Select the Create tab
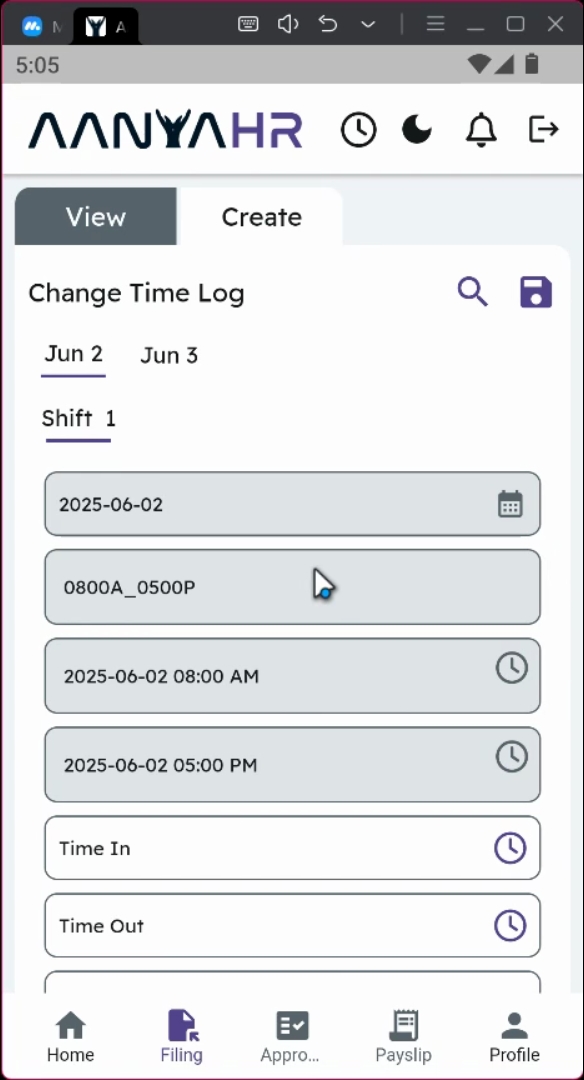 coord(261,216)
